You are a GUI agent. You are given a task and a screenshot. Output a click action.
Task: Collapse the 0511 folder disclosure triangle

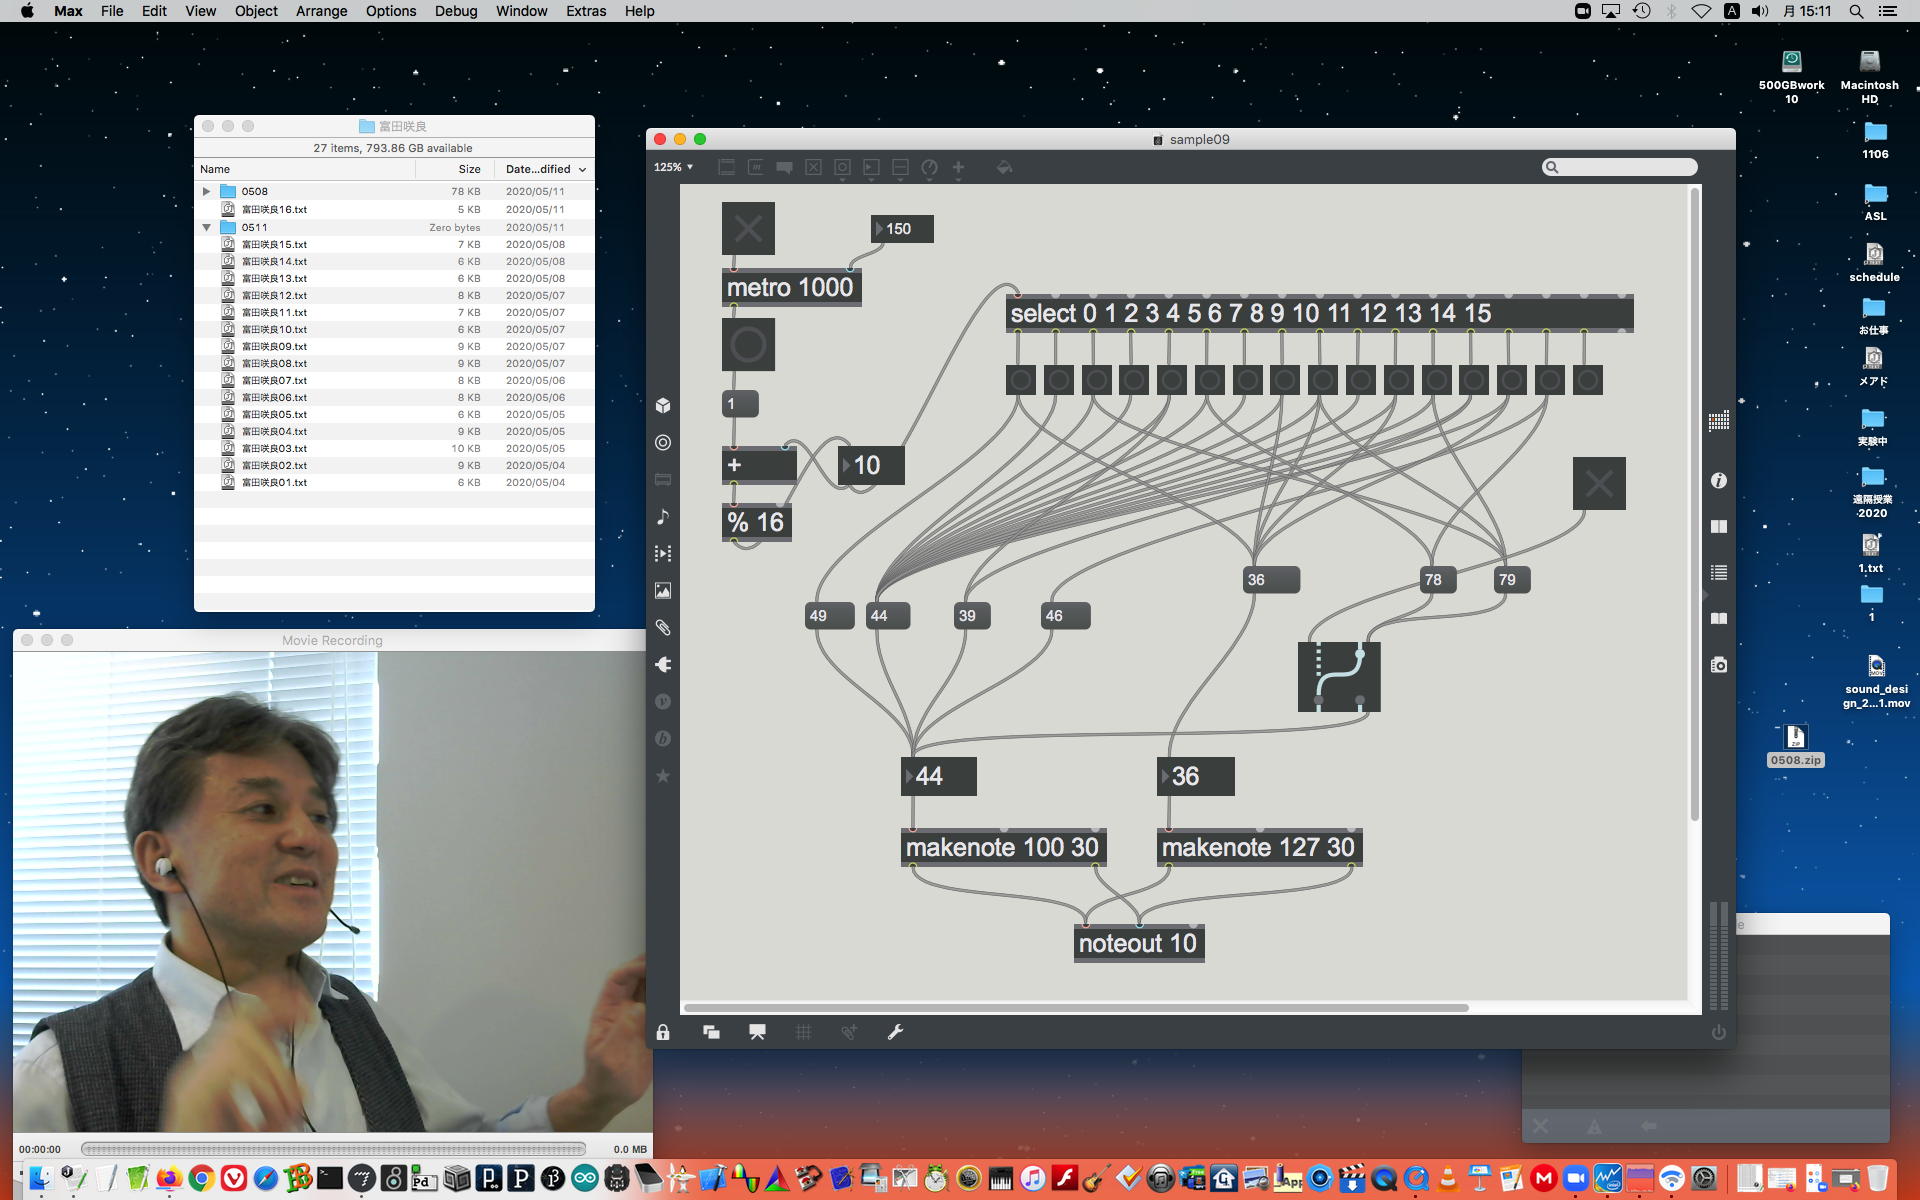[x=206, y=227]
